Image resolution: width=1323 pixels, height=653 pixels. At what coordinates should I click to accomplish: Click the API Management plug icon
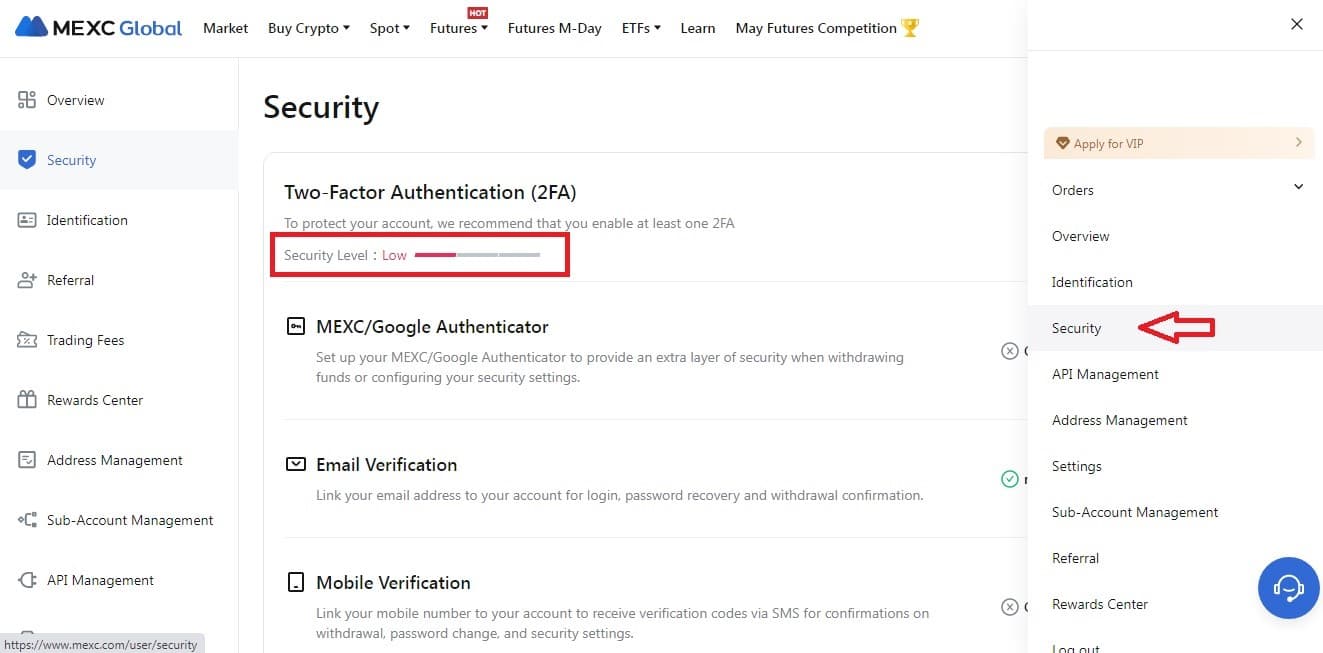click(x=27, y=580)
